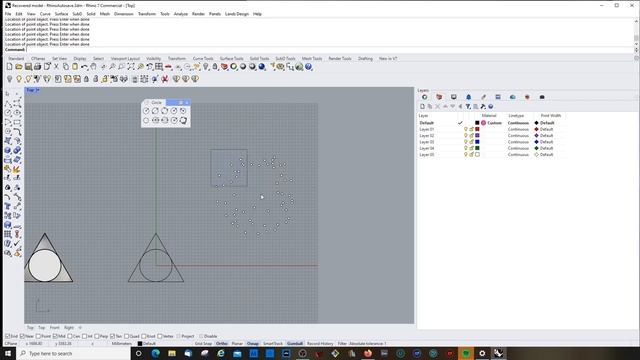Click the red car Set View icon
Image resolution: width=640 pixels, height=360 pixels.
[x=169, y=67]
